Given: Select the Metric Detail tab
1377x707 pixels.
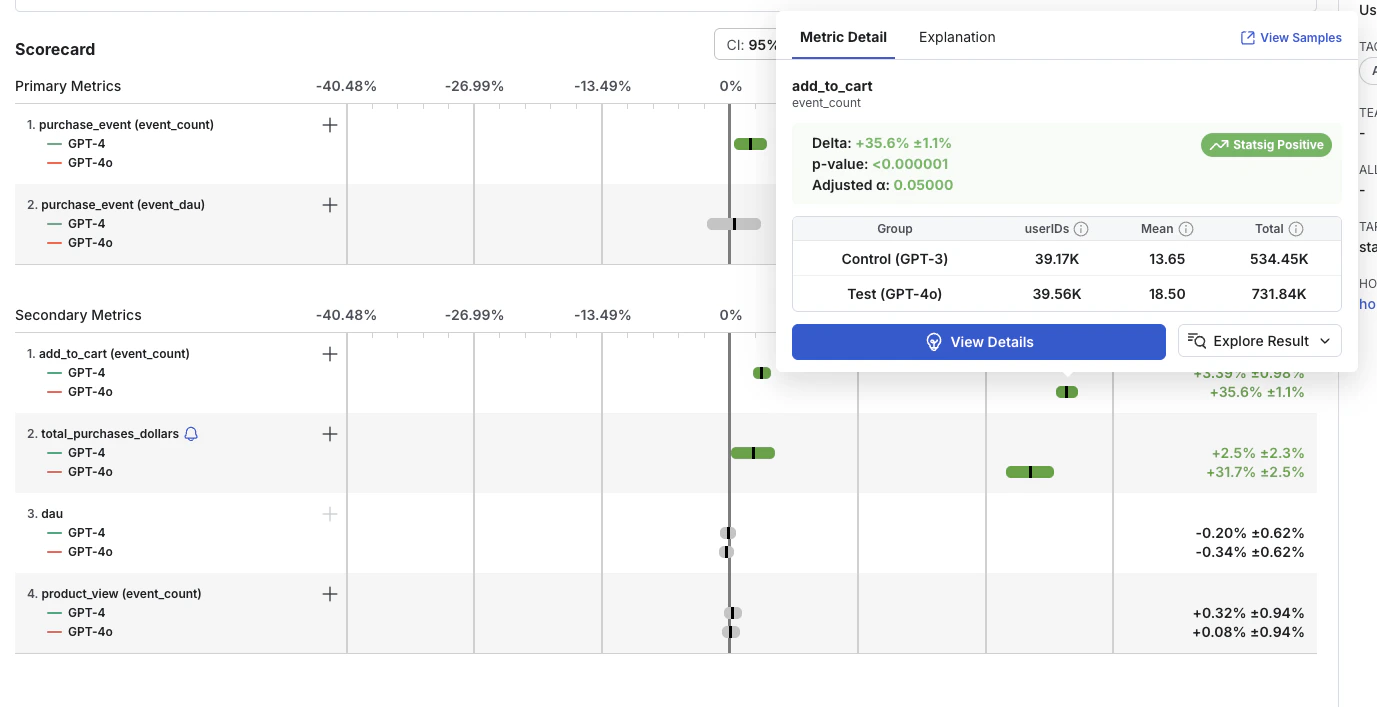Looking at the screenshot, I should 843,37.
